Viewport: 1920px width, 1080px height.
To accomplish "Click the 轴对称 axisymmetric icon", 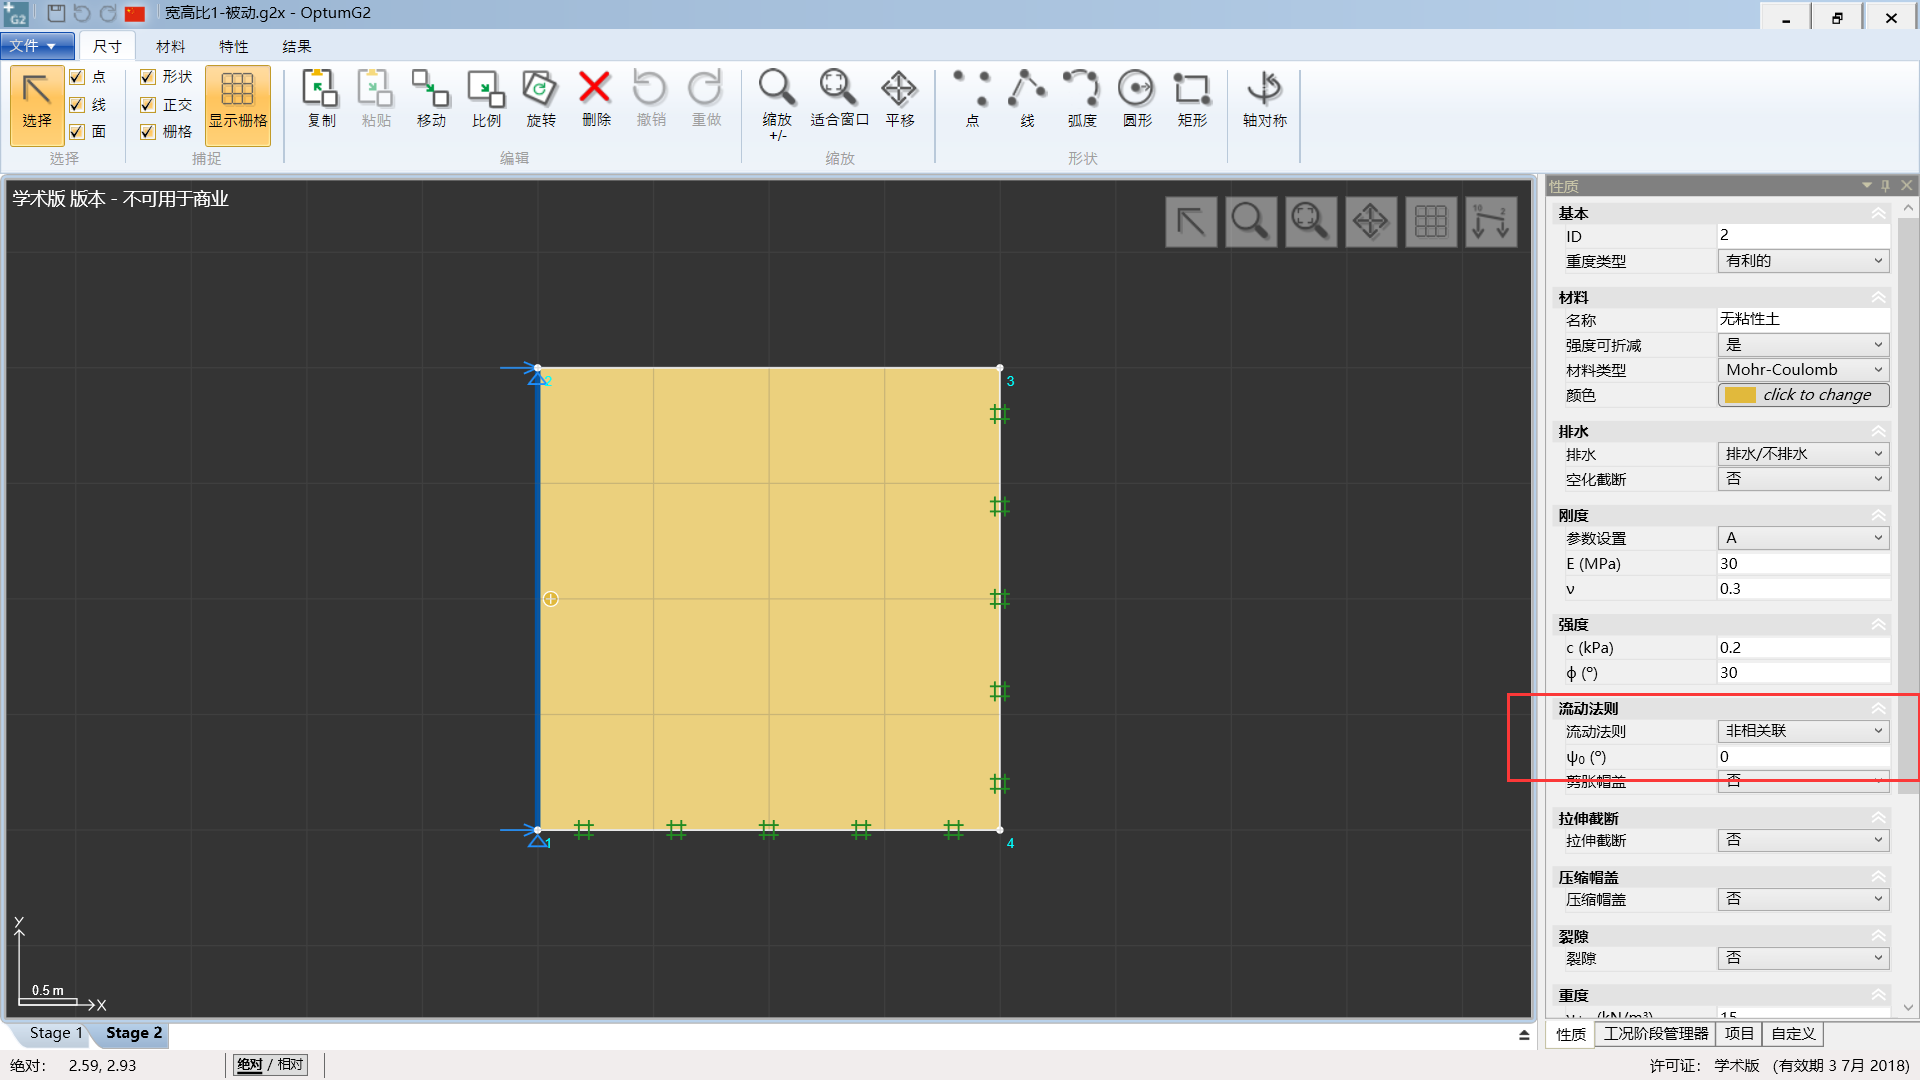I will pos(1265,99).
